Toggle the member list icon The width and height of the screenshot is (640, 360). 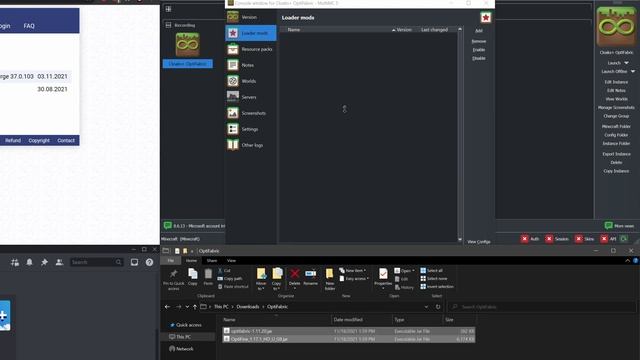[59, 262]
